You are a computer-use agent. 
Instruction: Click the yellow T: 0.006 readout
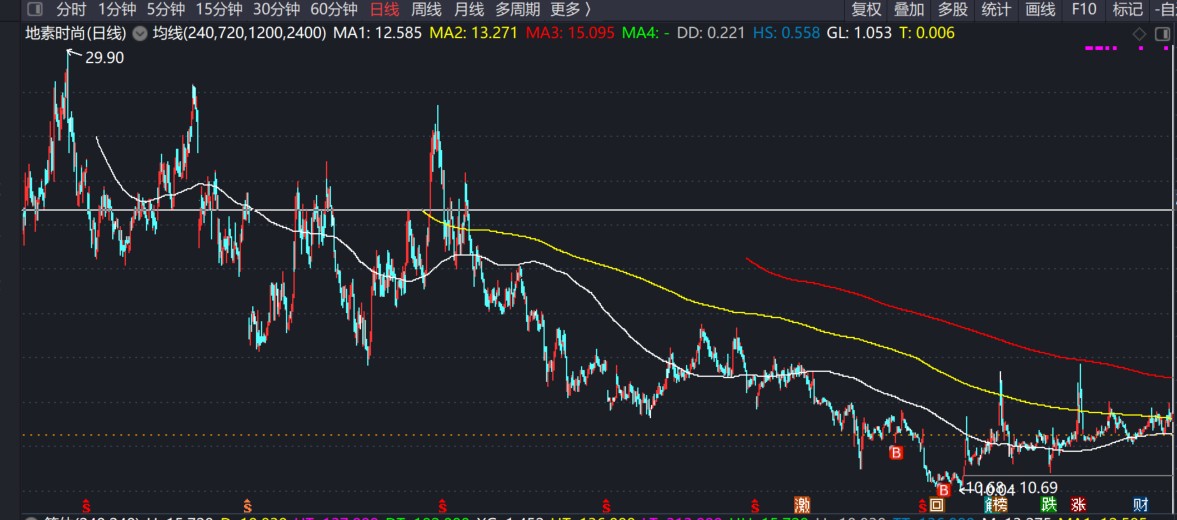[x=927, y=33]
